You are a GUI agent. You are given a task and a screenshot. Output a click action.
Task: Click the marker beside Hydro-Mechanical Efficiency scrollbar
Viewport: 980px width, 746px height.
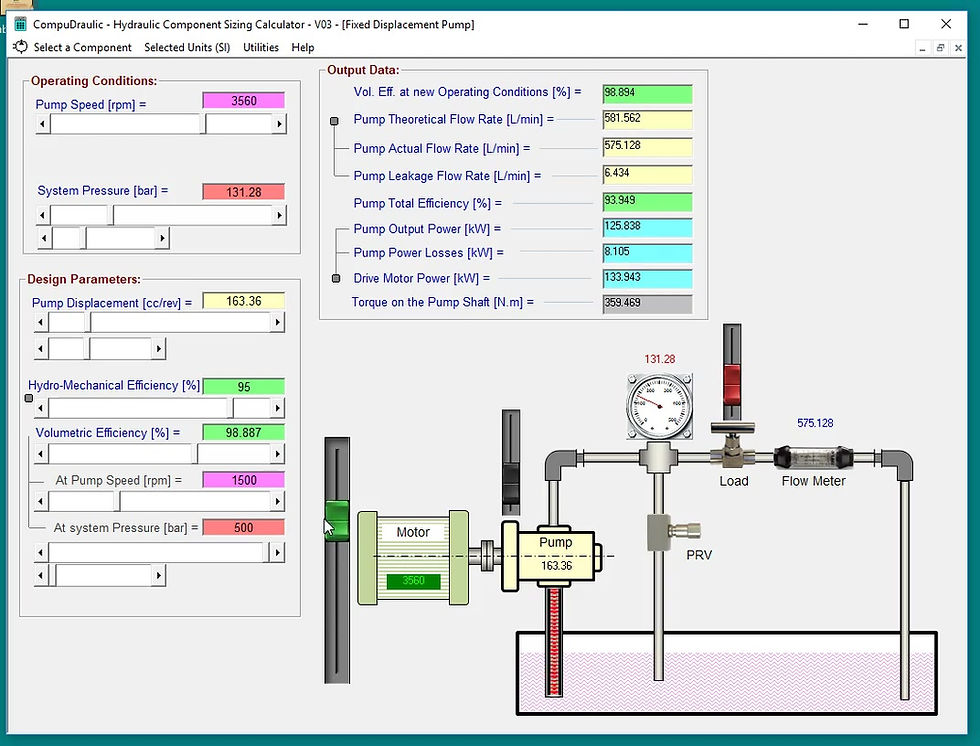click(29, 398)
